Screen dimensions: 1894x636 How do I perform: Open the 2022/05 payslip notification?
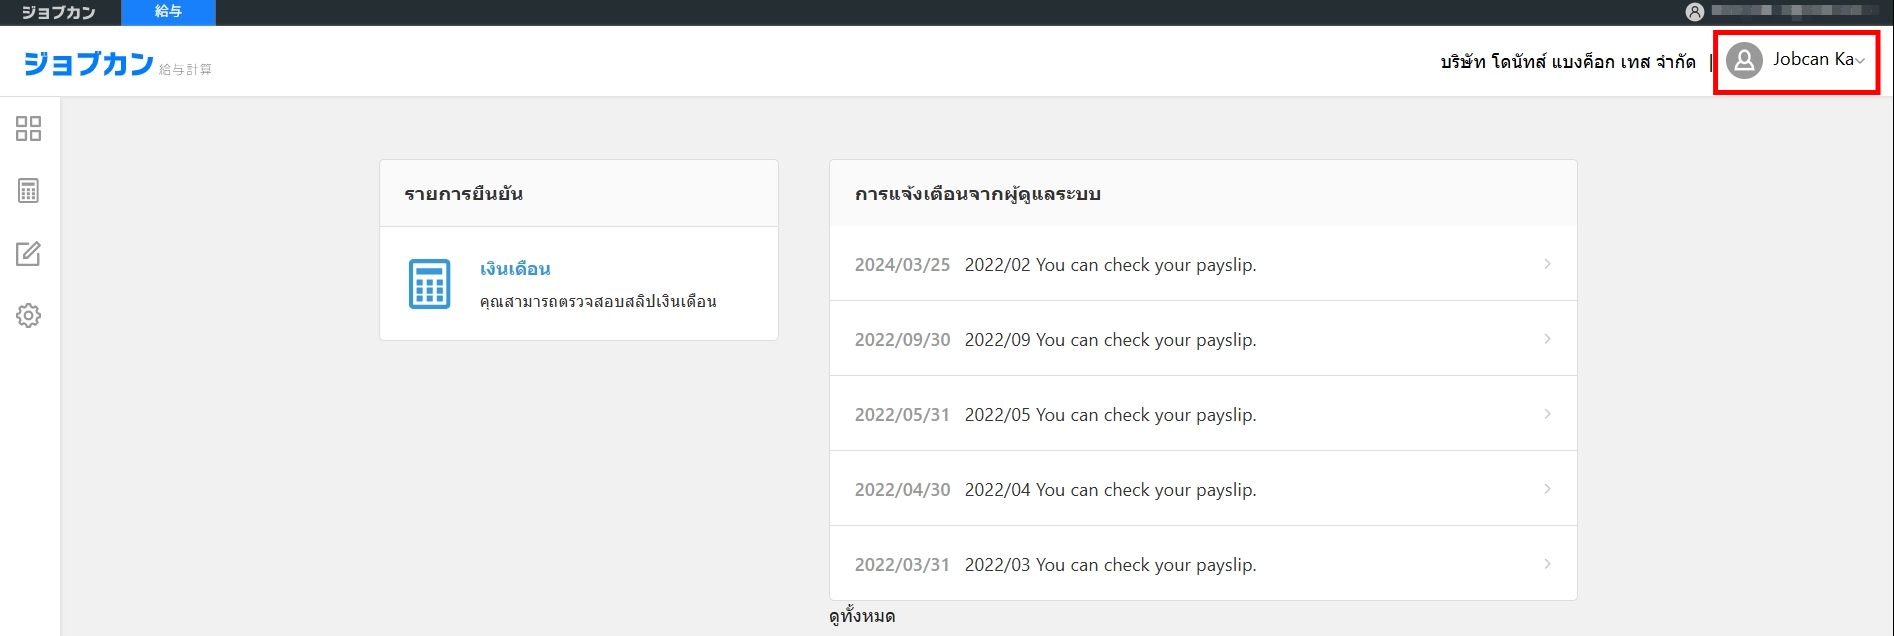pyautogui.click(x=1203, y=413)
